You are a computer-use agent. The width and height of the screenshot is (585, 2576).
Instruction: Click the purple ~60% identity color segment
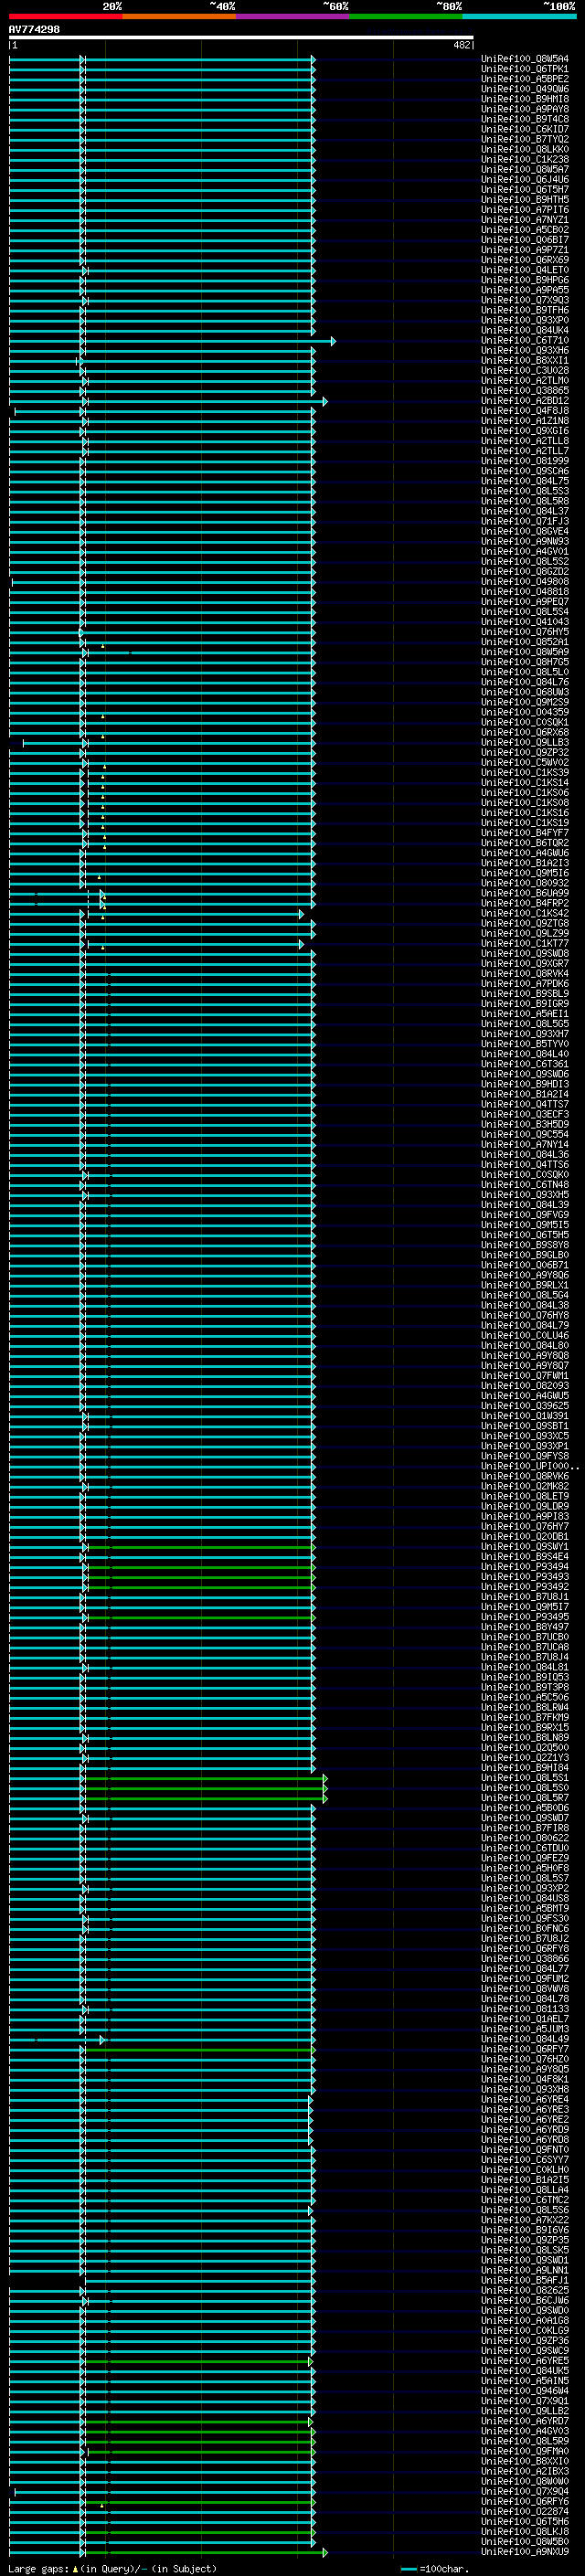tap(293, 16)
